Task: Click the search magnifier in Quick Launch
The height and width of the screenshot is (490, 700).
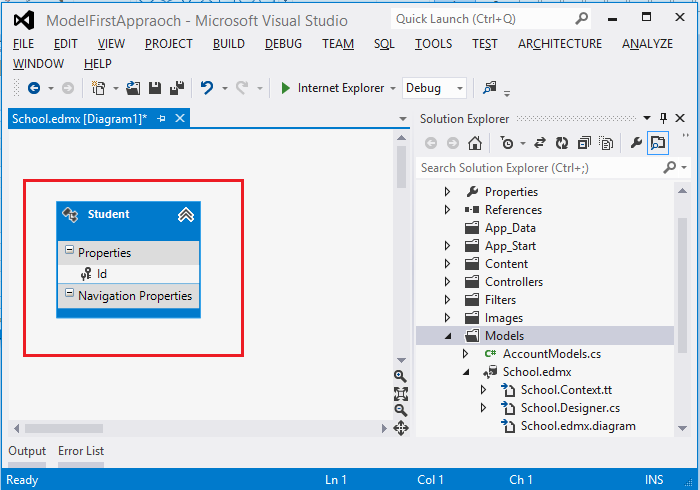Action: (x=581, y=19)
